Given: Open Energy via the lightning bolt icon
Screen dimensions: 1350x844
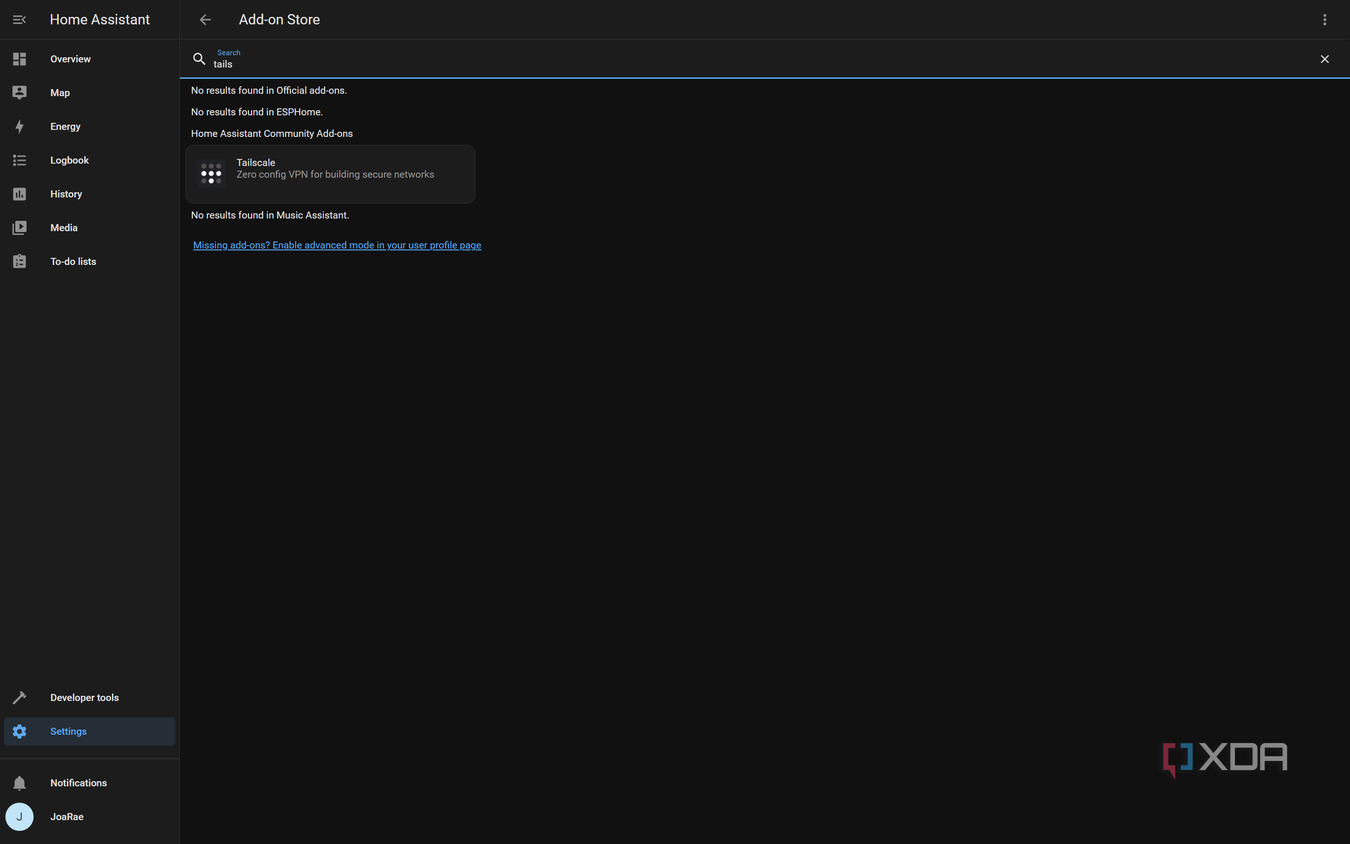Looking at the screenshot, I should point(19,127).
